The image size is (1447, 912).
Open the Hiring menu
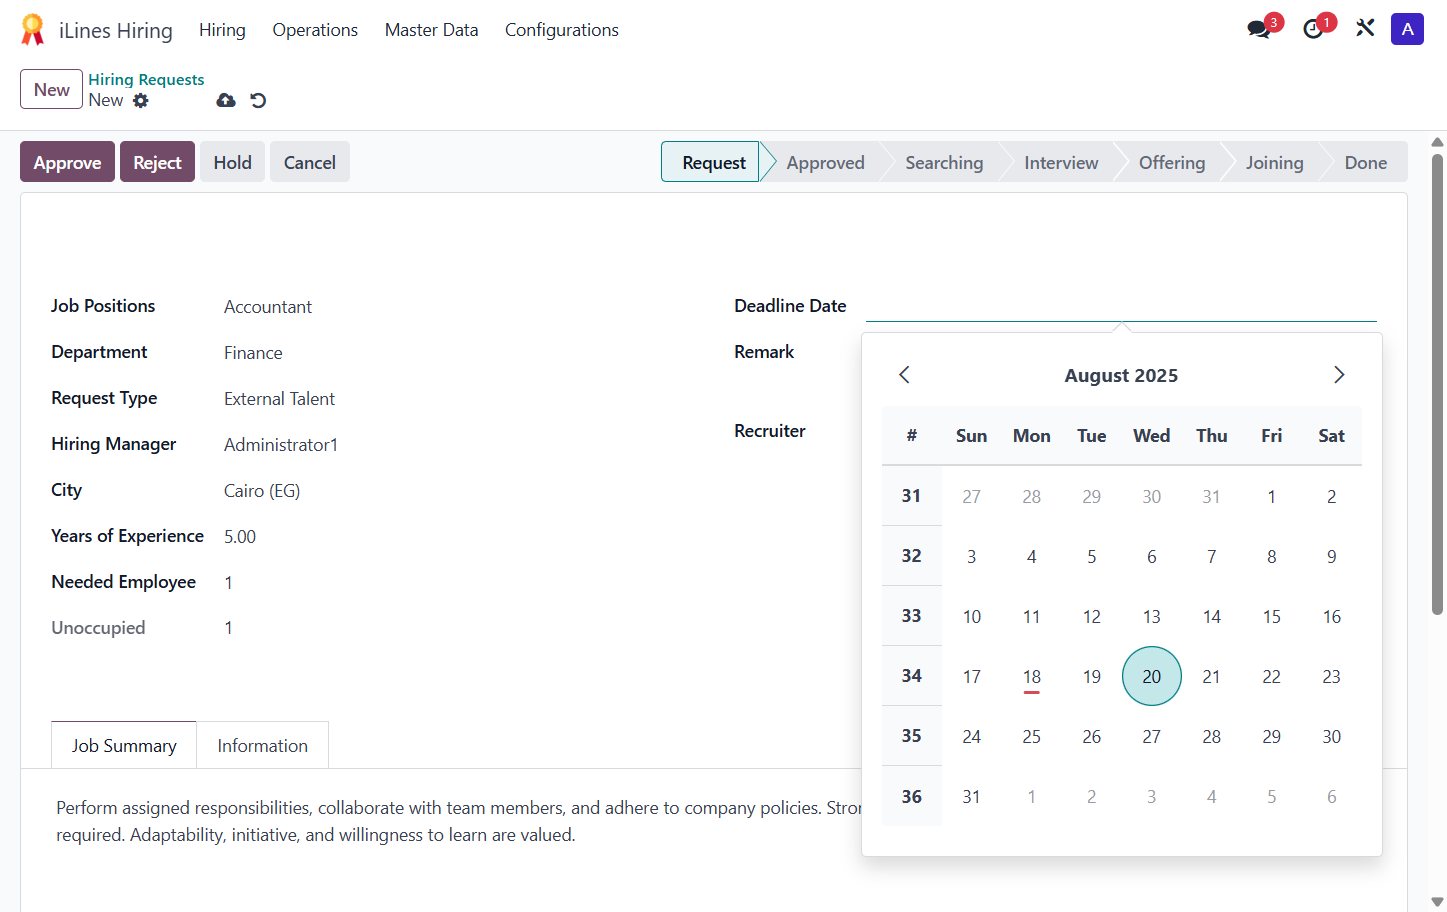point(222,30)
